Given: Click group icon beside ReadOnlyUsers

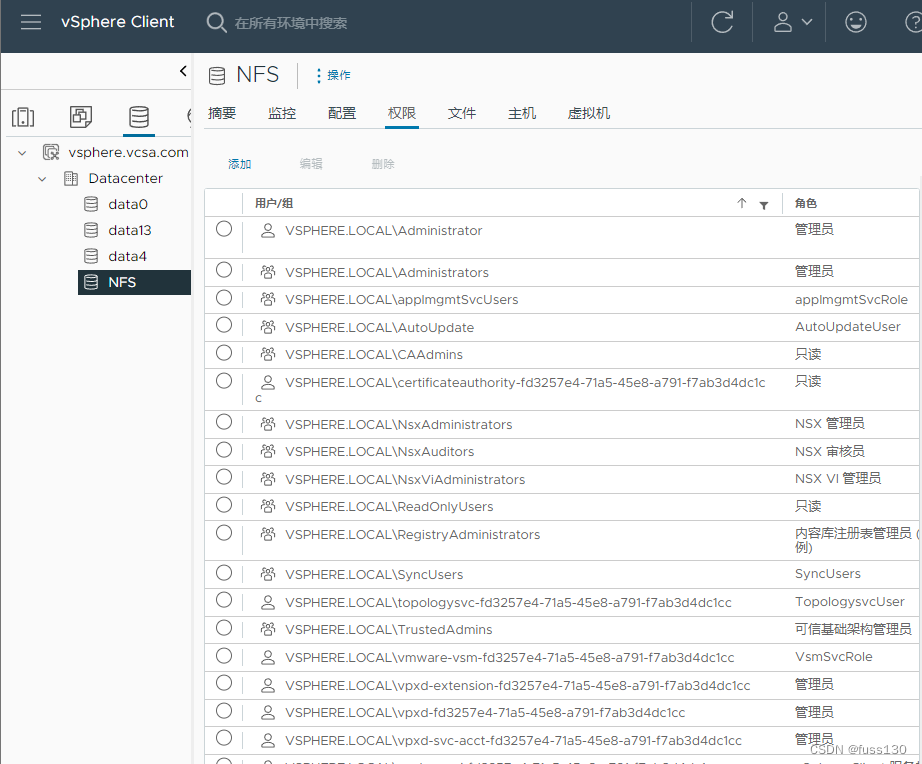Looking at the screenshot, I should pos(268,506).
